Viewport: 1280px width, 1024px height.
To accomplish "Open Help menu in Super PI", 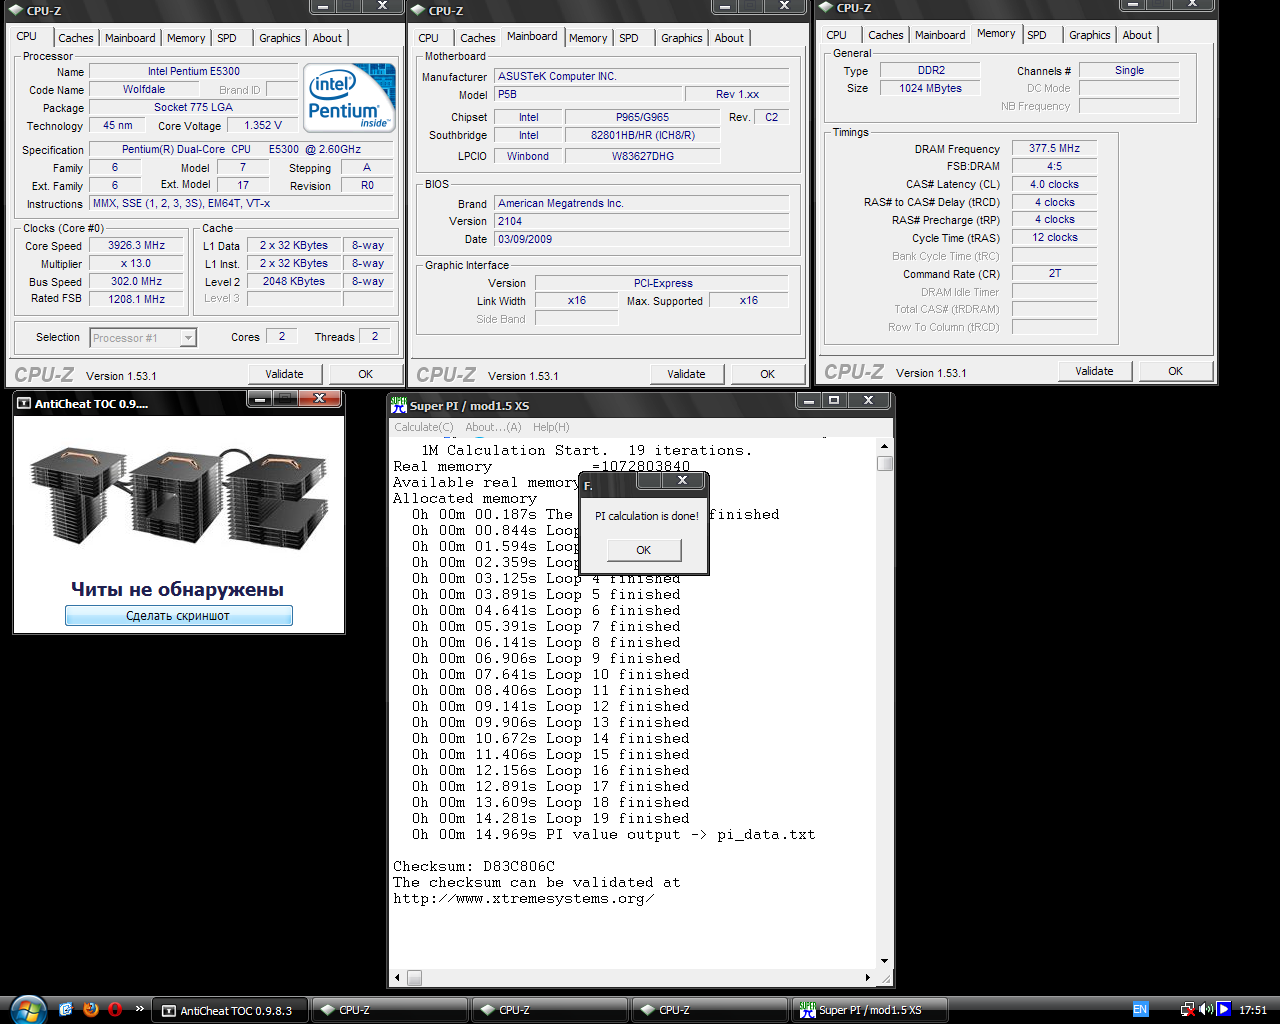I will pos(551,427).
